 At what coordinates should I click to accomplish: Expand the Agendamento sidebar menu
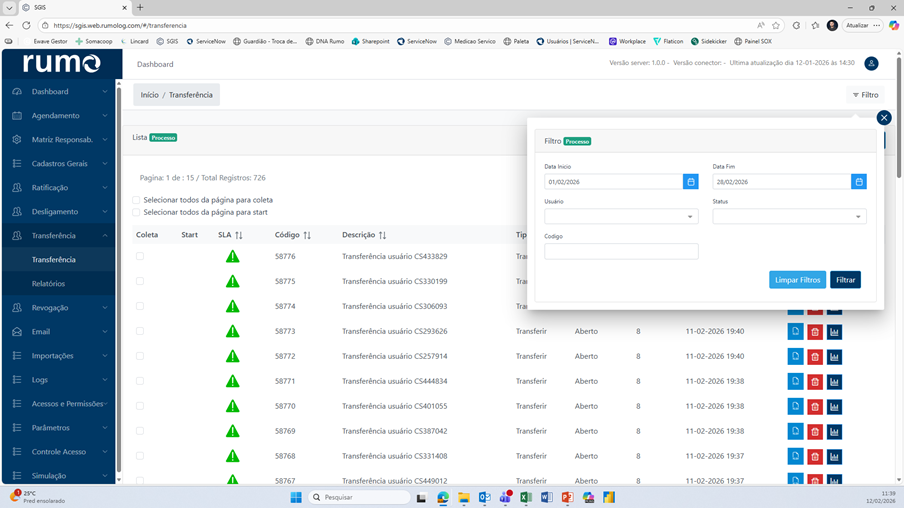pos(60,116)
